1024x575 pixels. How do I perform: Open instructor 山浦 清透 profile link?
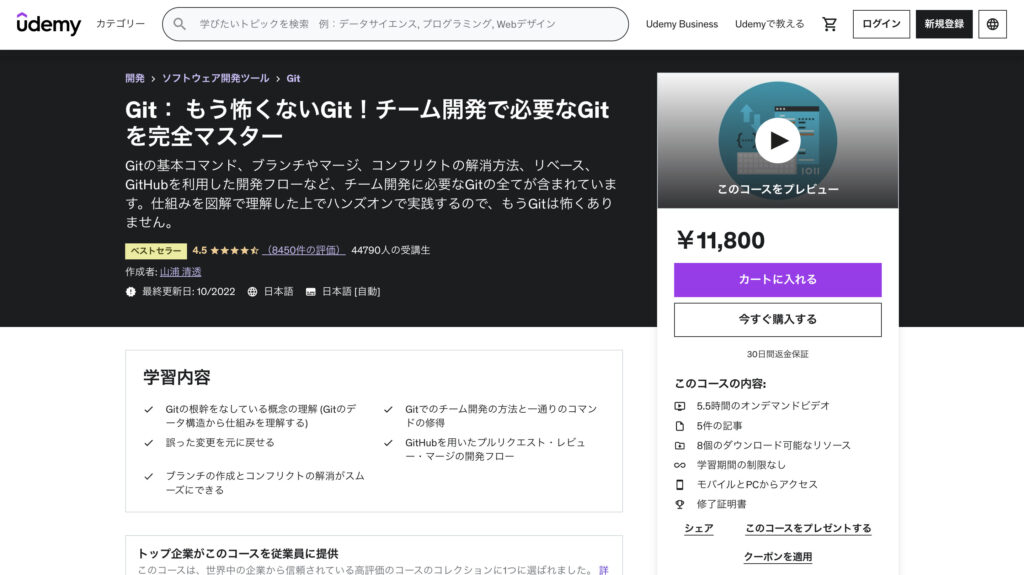pyautogui.click(x=180, y=272)
